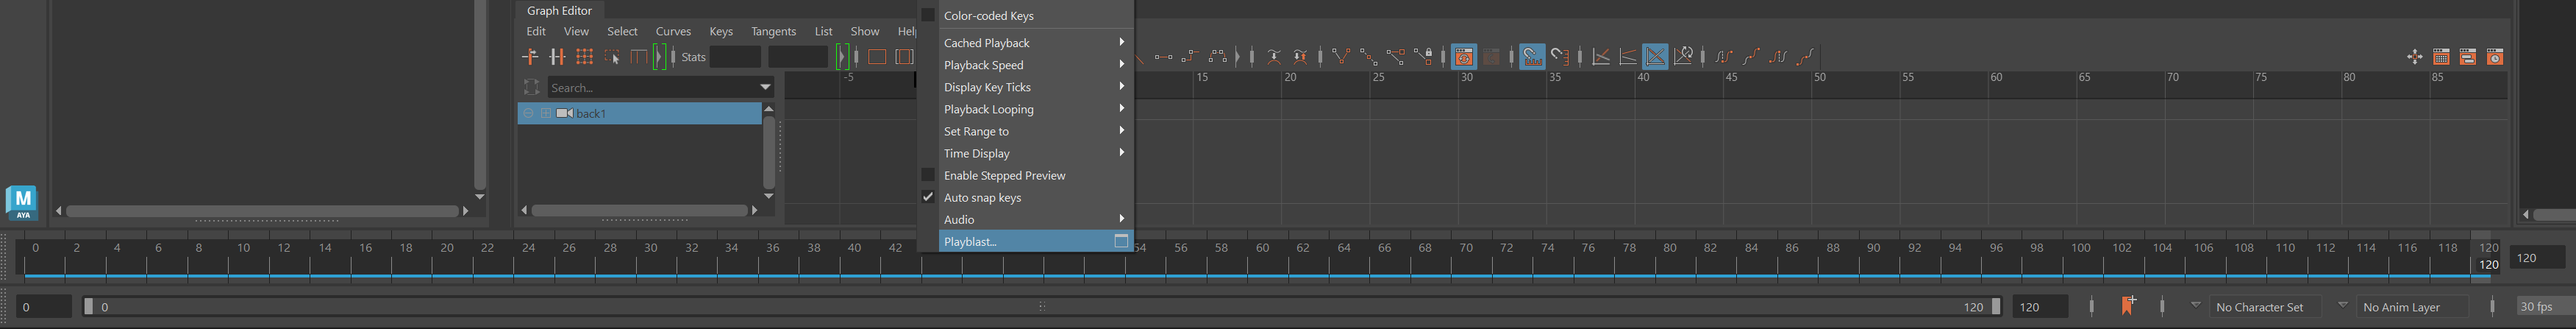Viewport: 2576px width, 329px height.
Task: Click the Frame All icon
Action: [877, 57]
